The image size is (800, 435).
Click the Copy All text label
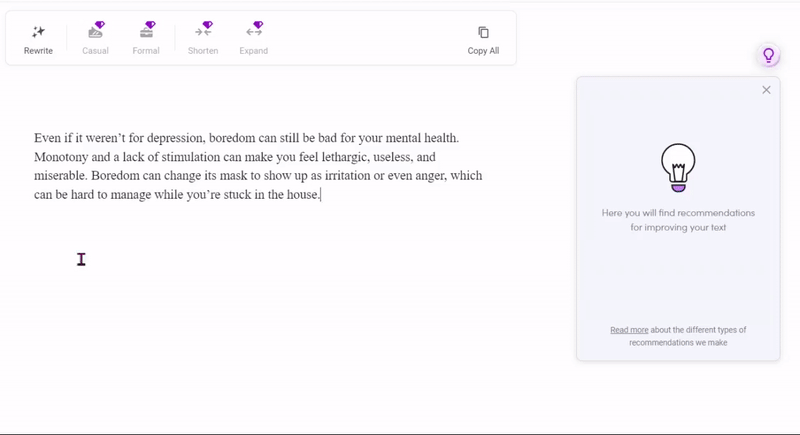coord(483,51)
